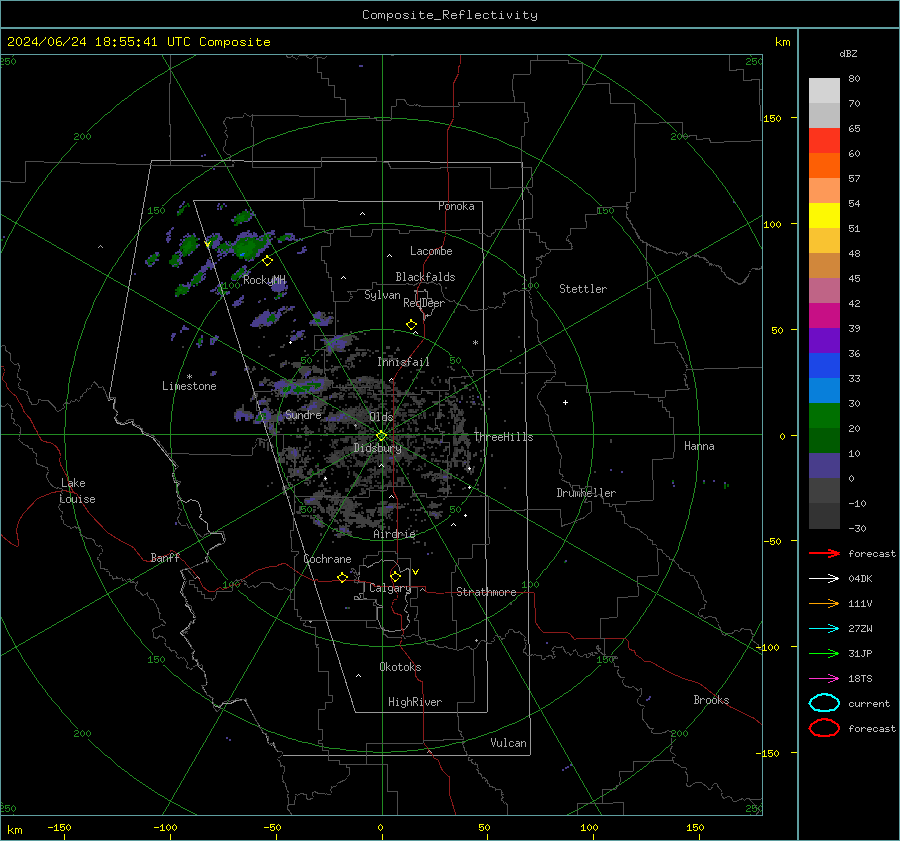Select the 51 dBZ yellow color swatch
Screen dimensions: 900x841
(824, 215)
